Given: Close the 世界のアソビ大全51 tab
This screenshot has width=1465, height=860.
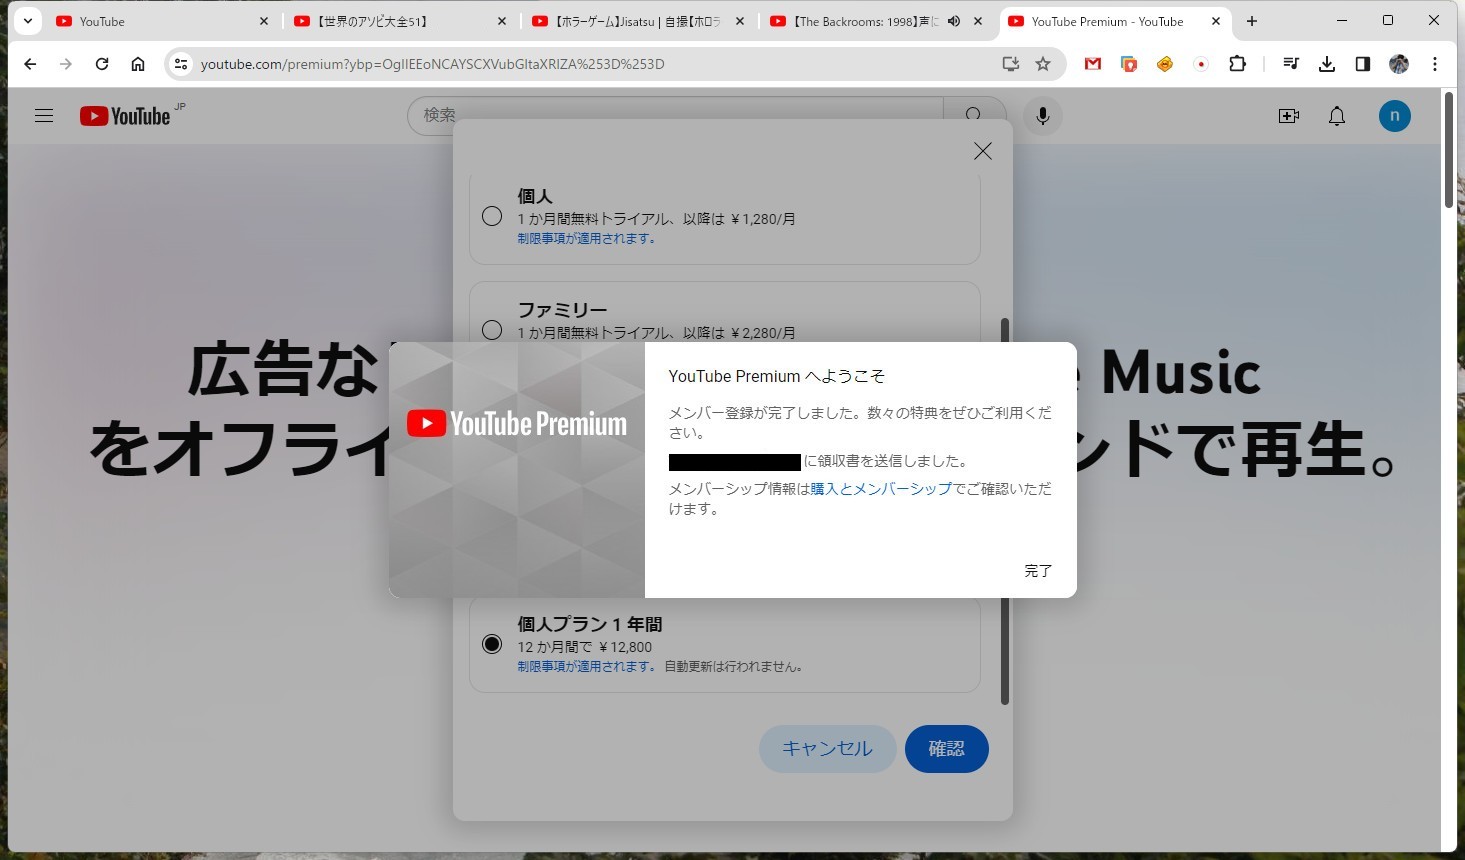Looking at the screenshot, I should pyautogui.click(x=502, y=21).
